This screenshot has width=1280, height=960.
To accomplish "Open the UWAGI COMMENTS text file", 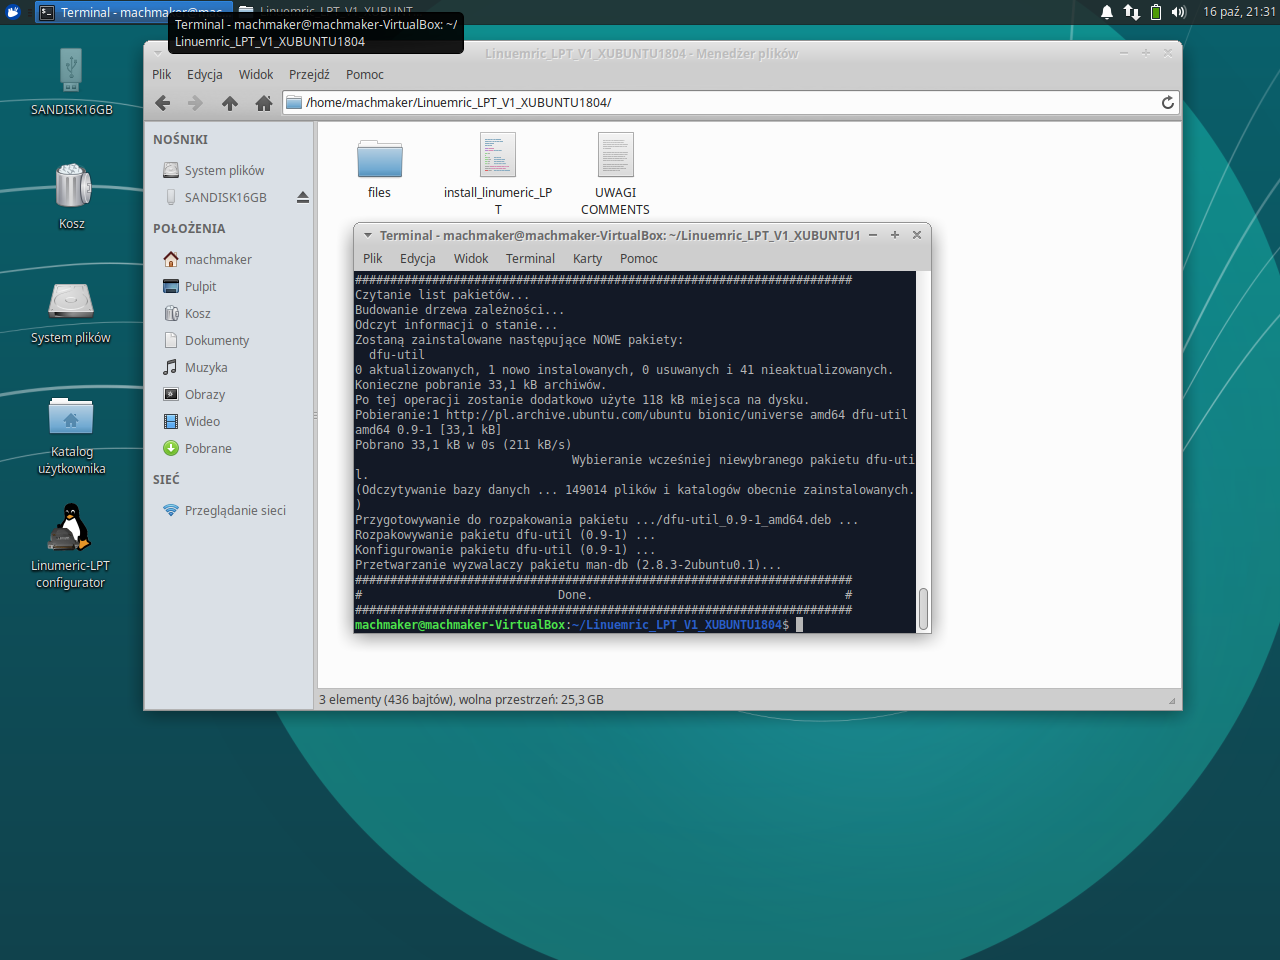I will click(616, 157).
